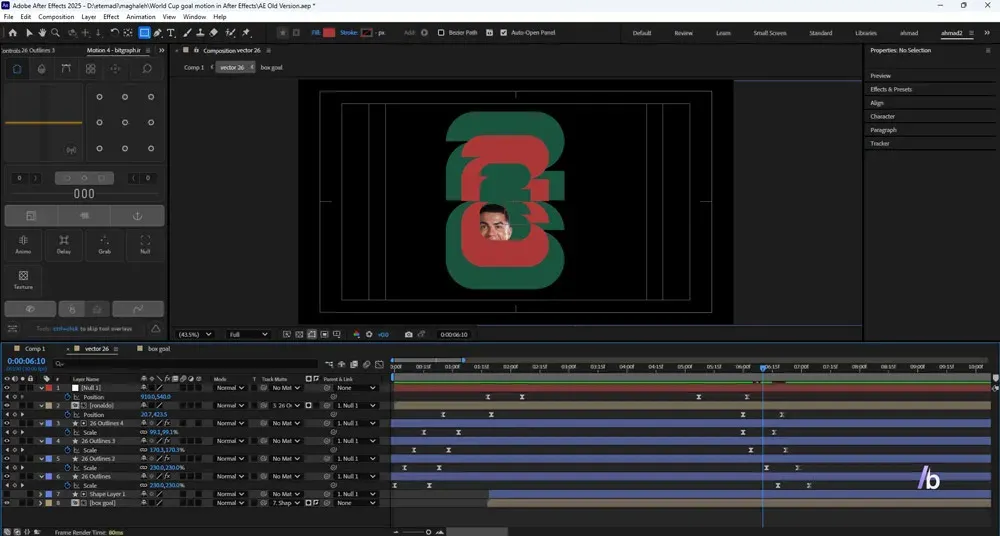Image resolution: width=1000 pixels, height=536 pixels.
Task: Select the Motion 4 - bitgraph.ir panel tab
Action: 114,50
